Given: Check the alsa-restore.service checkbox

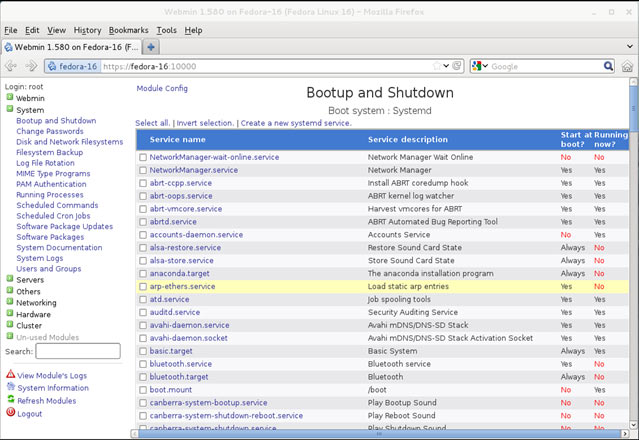Looking at the screenshot, I should (143, 248).
